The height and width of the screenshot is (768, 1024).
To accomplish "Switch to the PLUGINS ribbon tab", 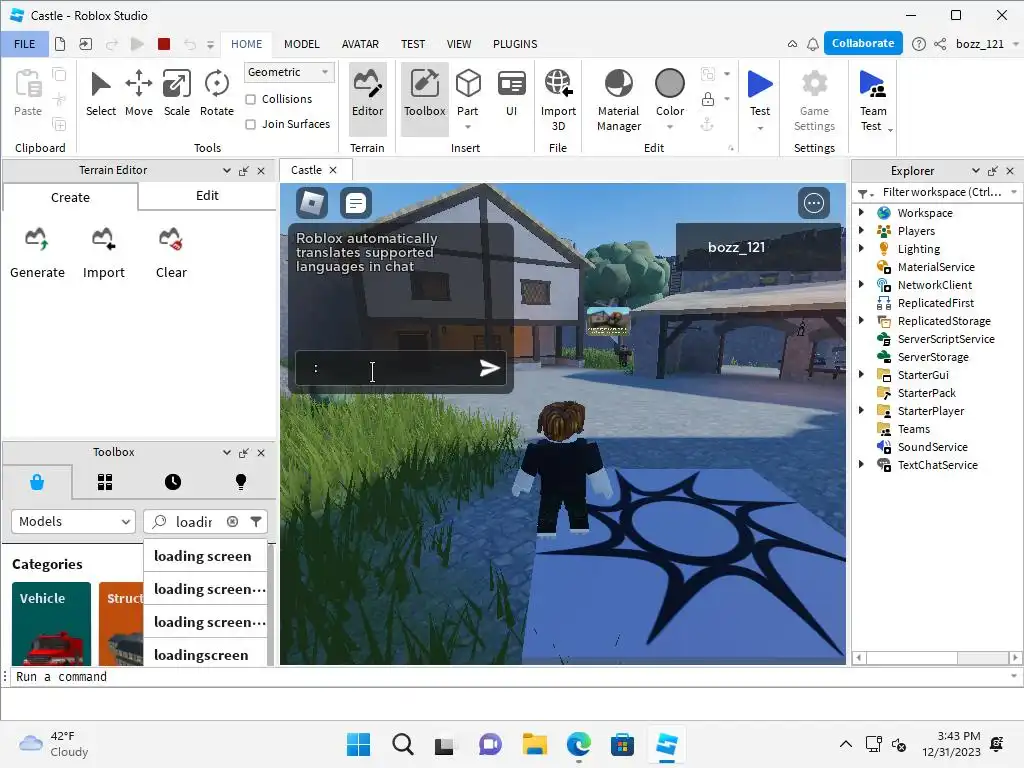I will click(x=515, y=44).
